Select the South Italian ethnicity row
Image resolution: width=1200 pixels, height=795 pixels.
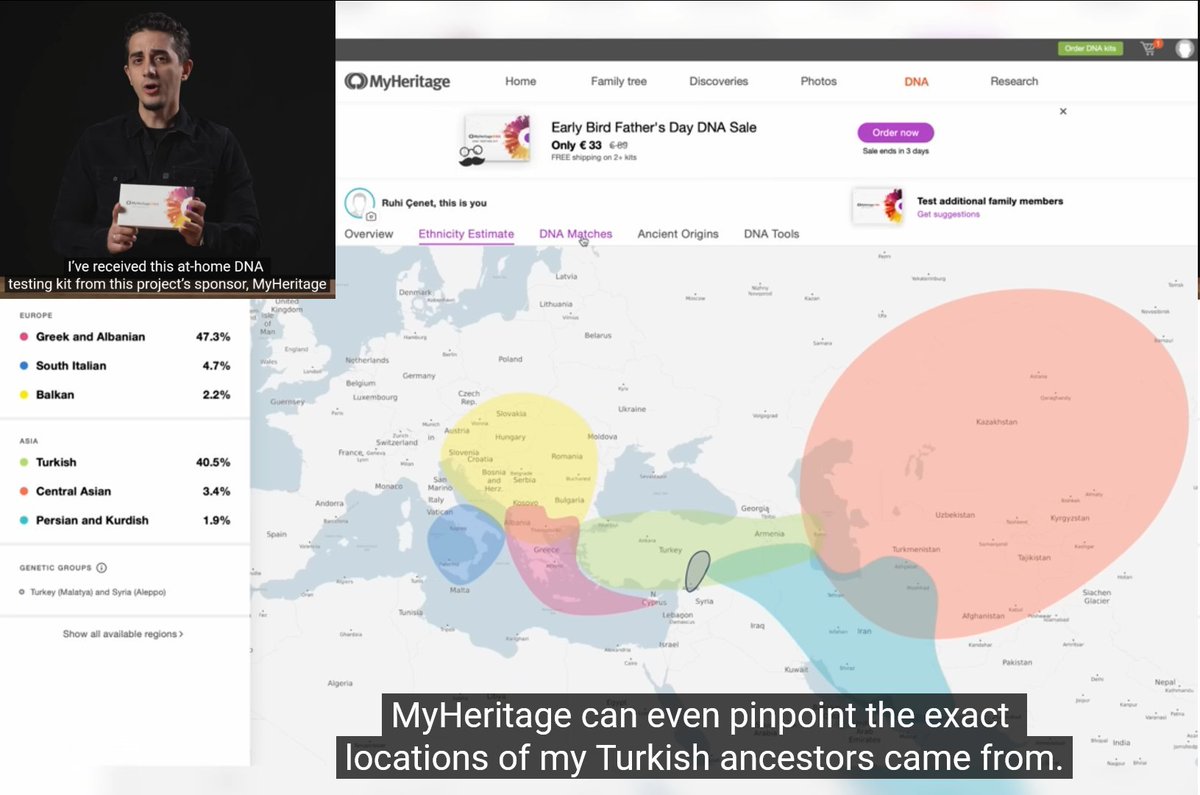click(125, 366)
